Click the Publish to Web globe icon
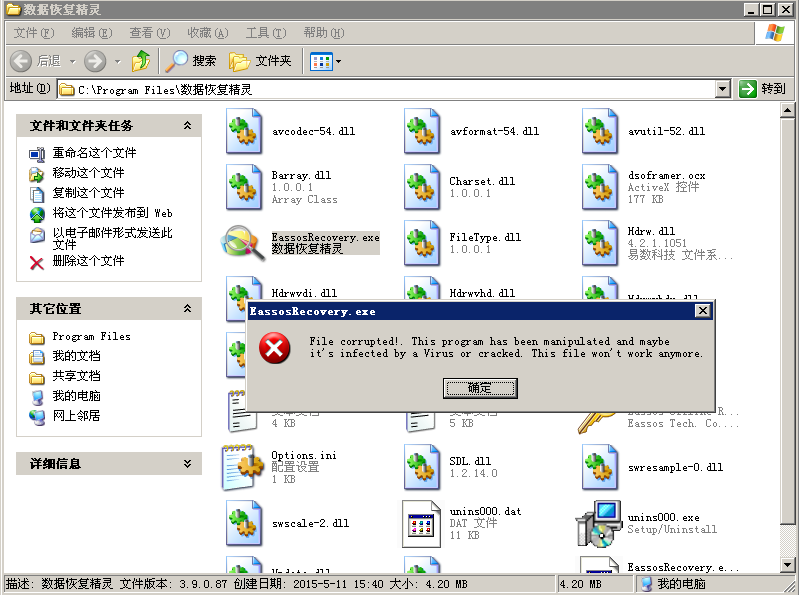The height and width of the screenshot is (595, 799). pyautogui.click(x=37, y=214)
